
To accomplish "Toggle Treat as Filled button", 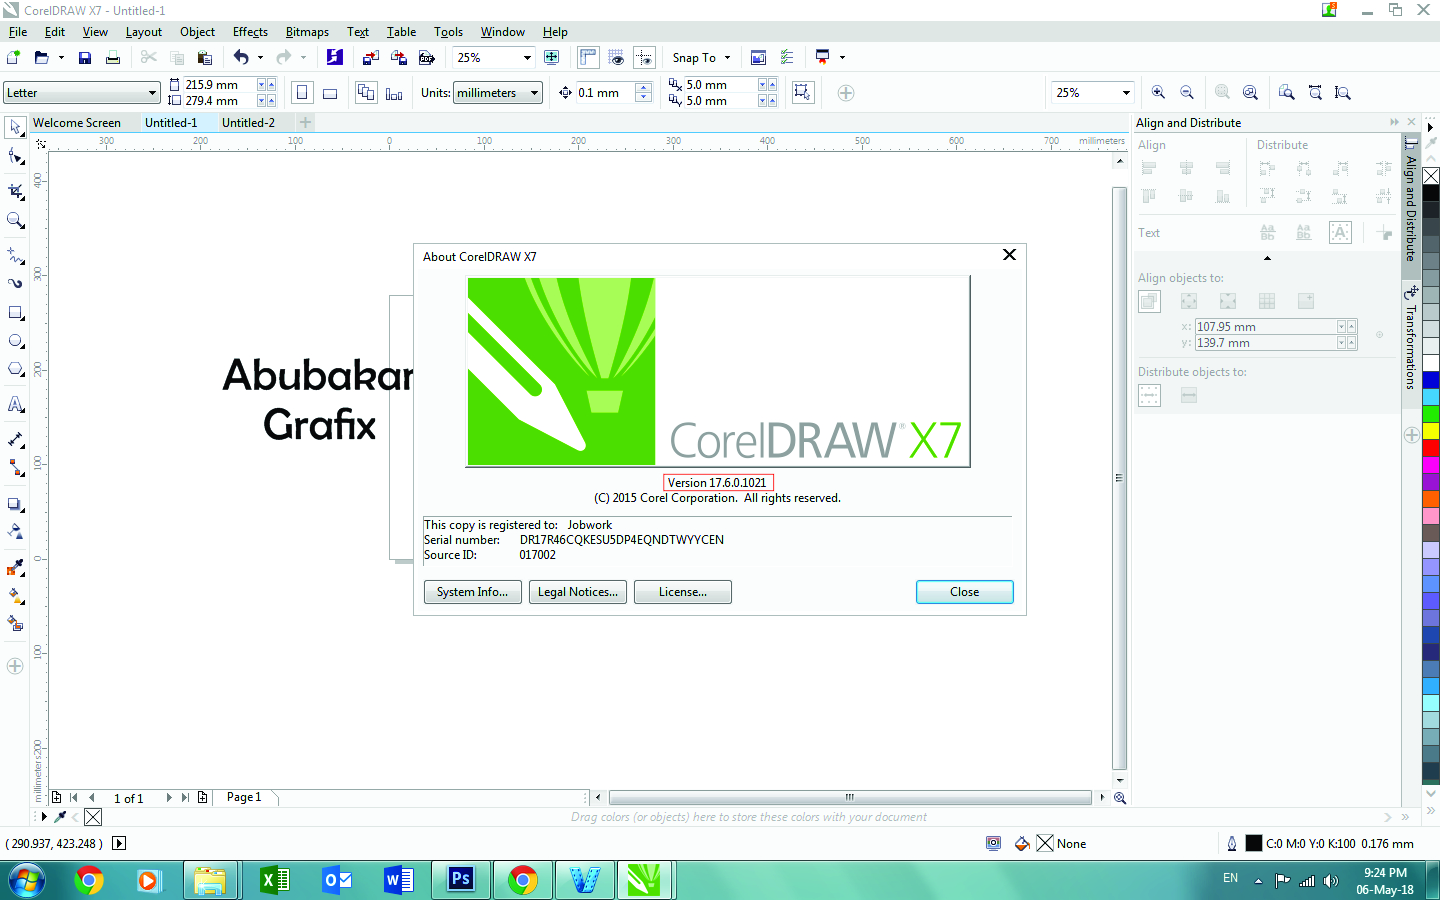I will click(x=802, y=93).
